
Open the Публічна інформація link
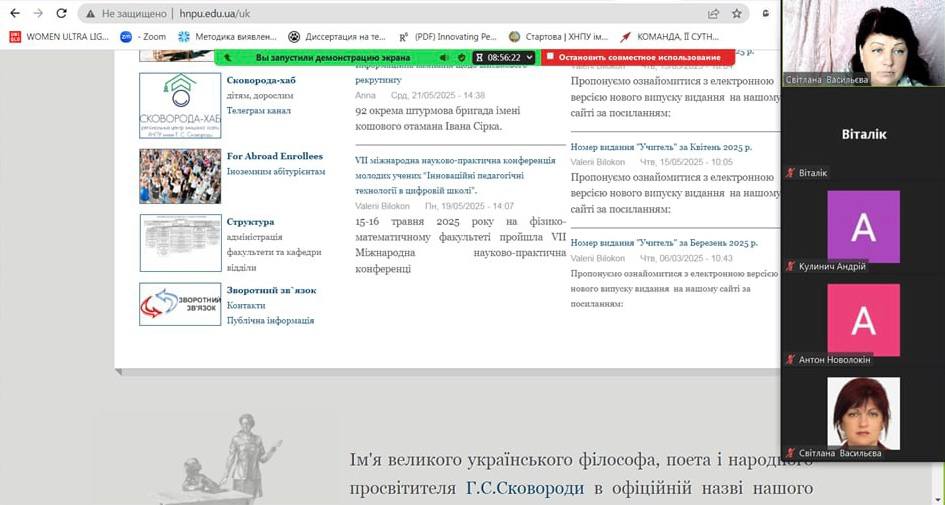tap(270, 321)
